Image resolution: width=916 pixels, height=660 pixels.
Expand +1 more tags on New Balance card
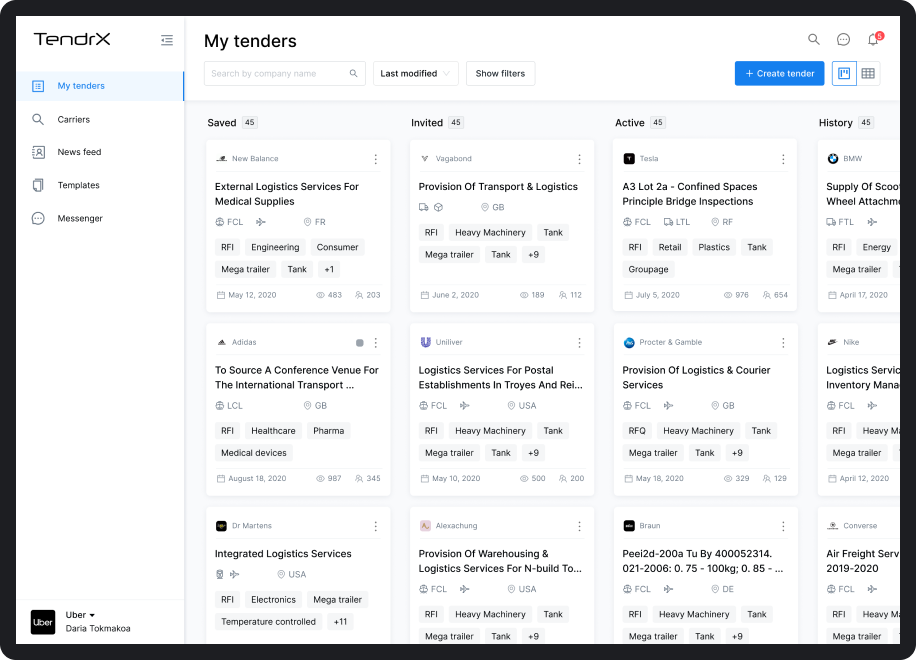(x=329, y=269)
